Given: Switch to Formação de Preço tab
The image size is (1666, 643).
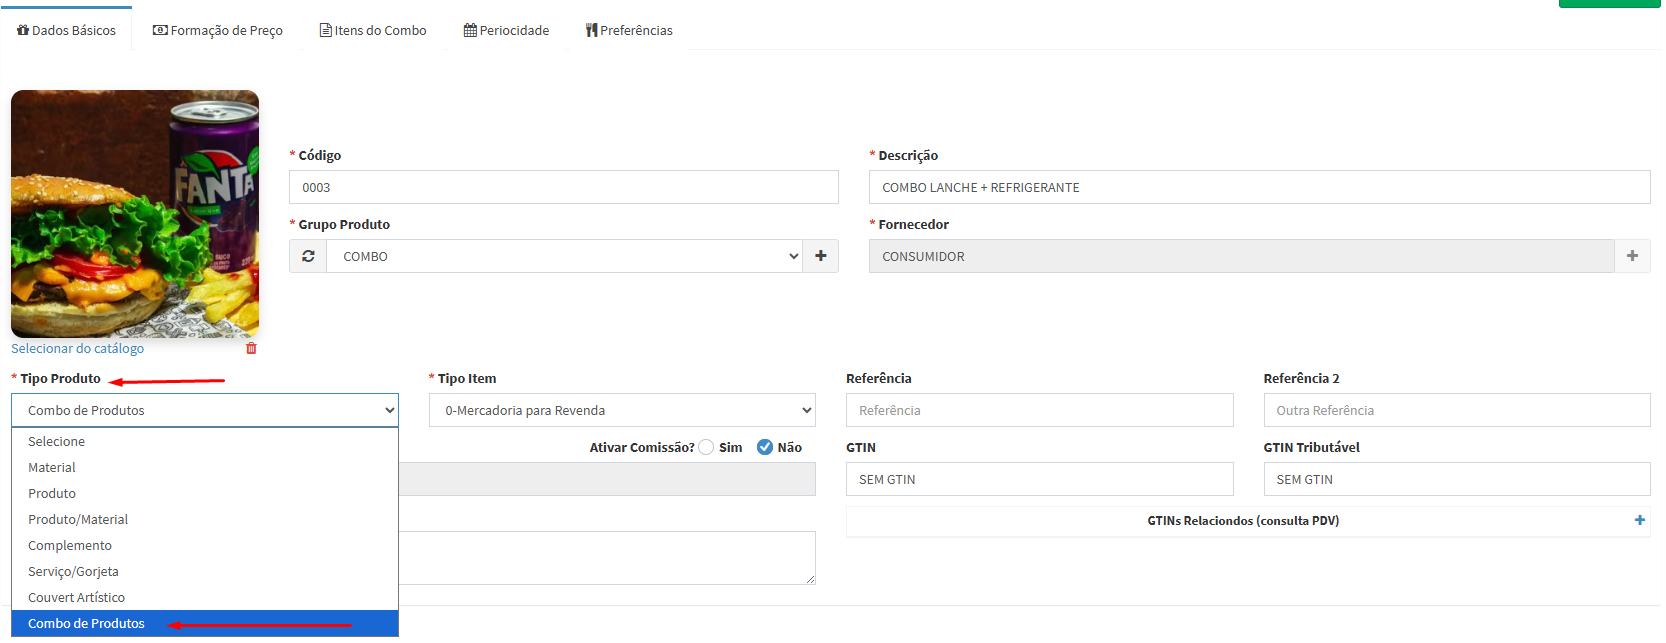Looking at the screenshot, I should pyautogui.click(x=218, y=31).
